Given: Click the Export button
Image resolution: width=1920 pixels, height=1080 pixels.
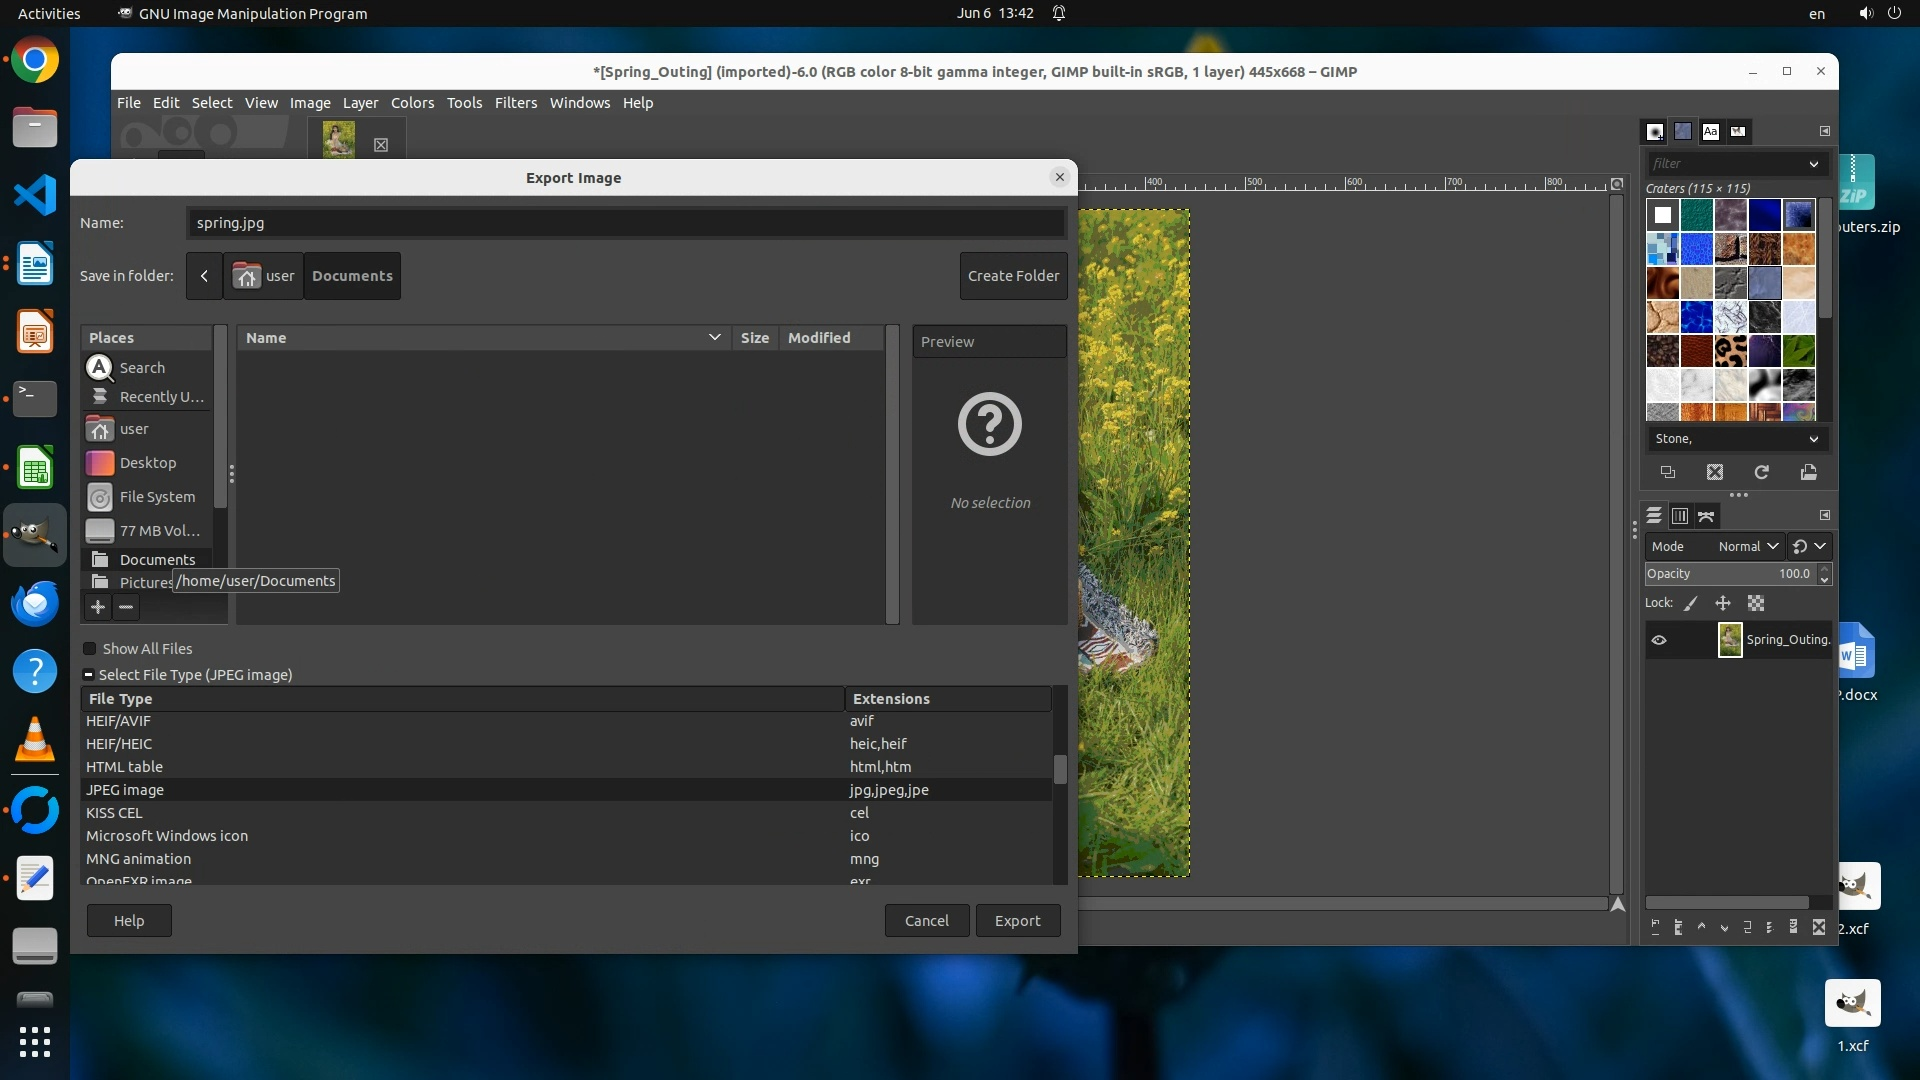Looking at the screenshot, I should (1017, 921).
